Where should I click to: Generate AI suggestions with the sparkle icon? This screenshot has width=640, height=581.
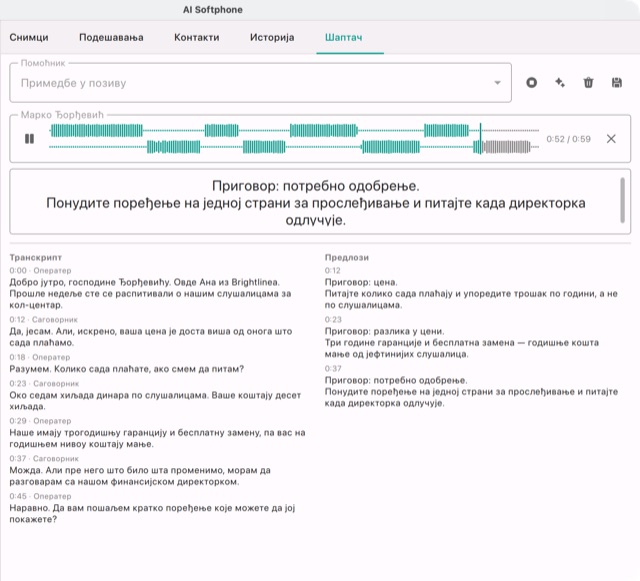pyautogui.click(x=560, y=82)
